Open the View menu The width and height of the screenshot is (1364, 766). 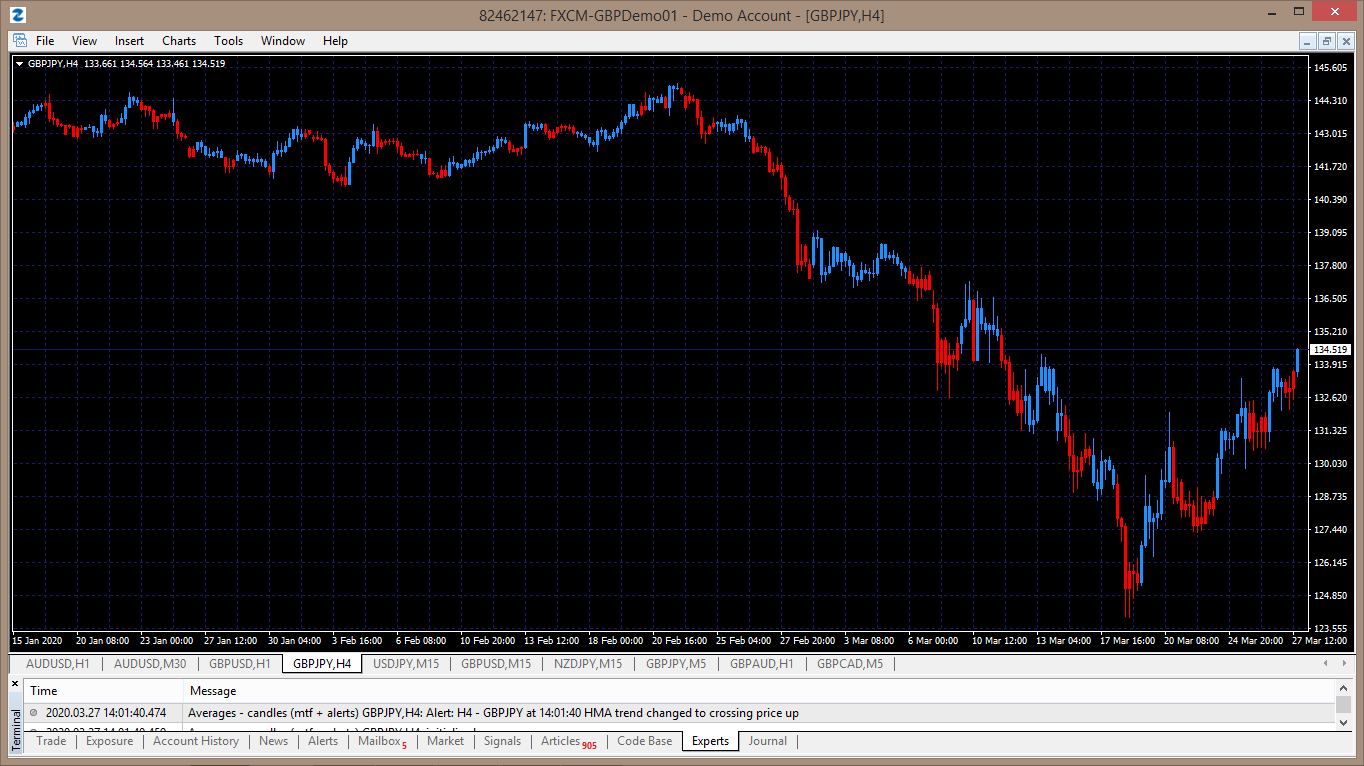point(85,41)
